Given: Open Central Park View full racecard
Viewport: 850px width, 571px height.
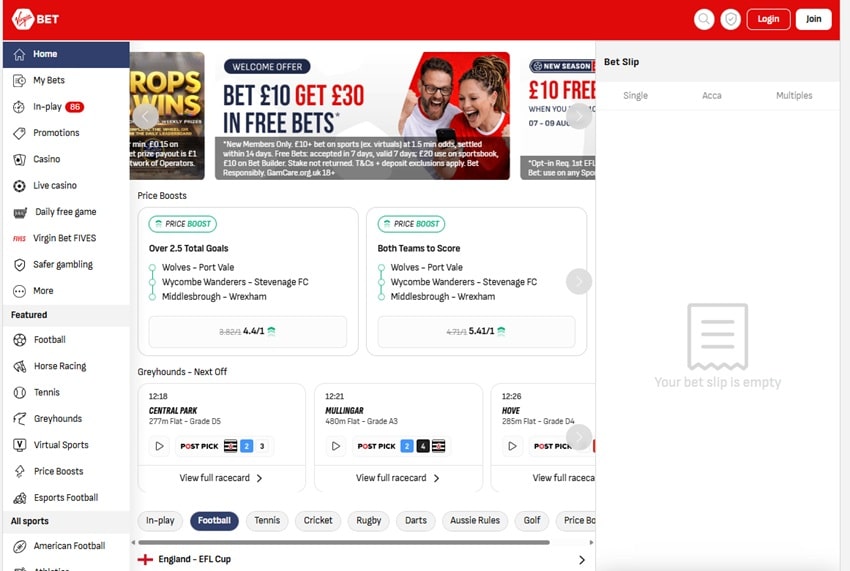Looking at the screenshot, I should [x=221, y=478].
